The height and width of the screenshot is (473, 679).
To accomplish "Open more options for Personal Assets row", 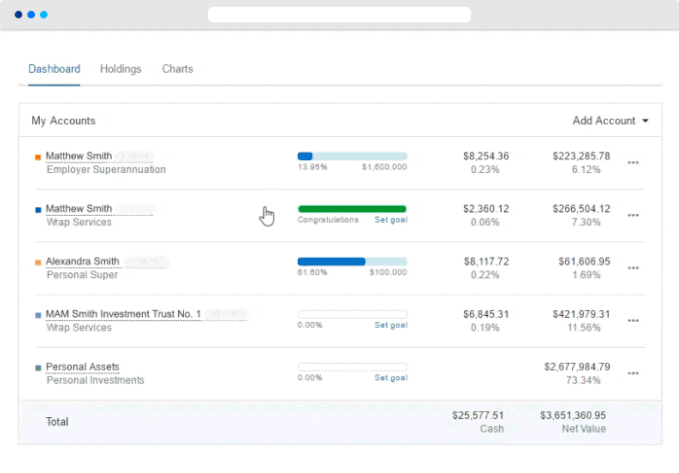I will (x=632, y=373).
